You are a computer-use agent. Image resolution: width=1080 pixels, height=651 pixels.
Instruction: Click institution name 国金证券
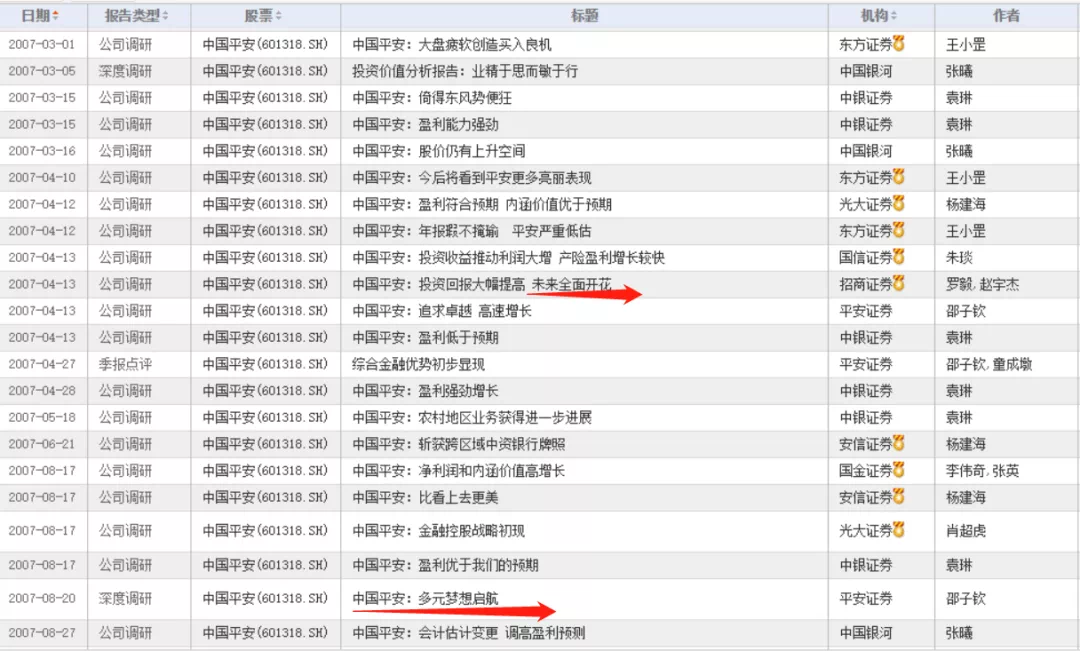[x=866, y=471]
